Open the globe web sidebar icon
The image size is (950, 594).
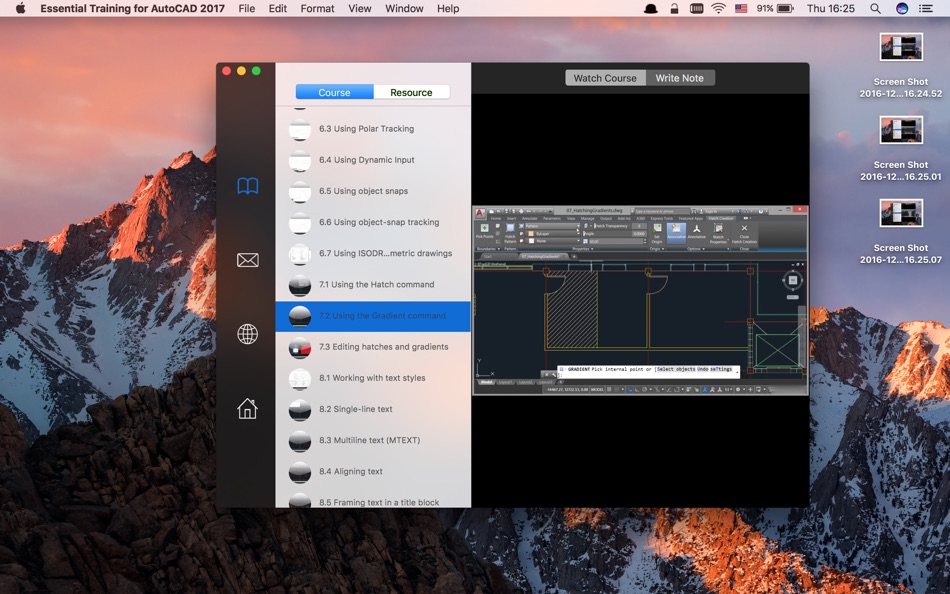click(247, 334)
